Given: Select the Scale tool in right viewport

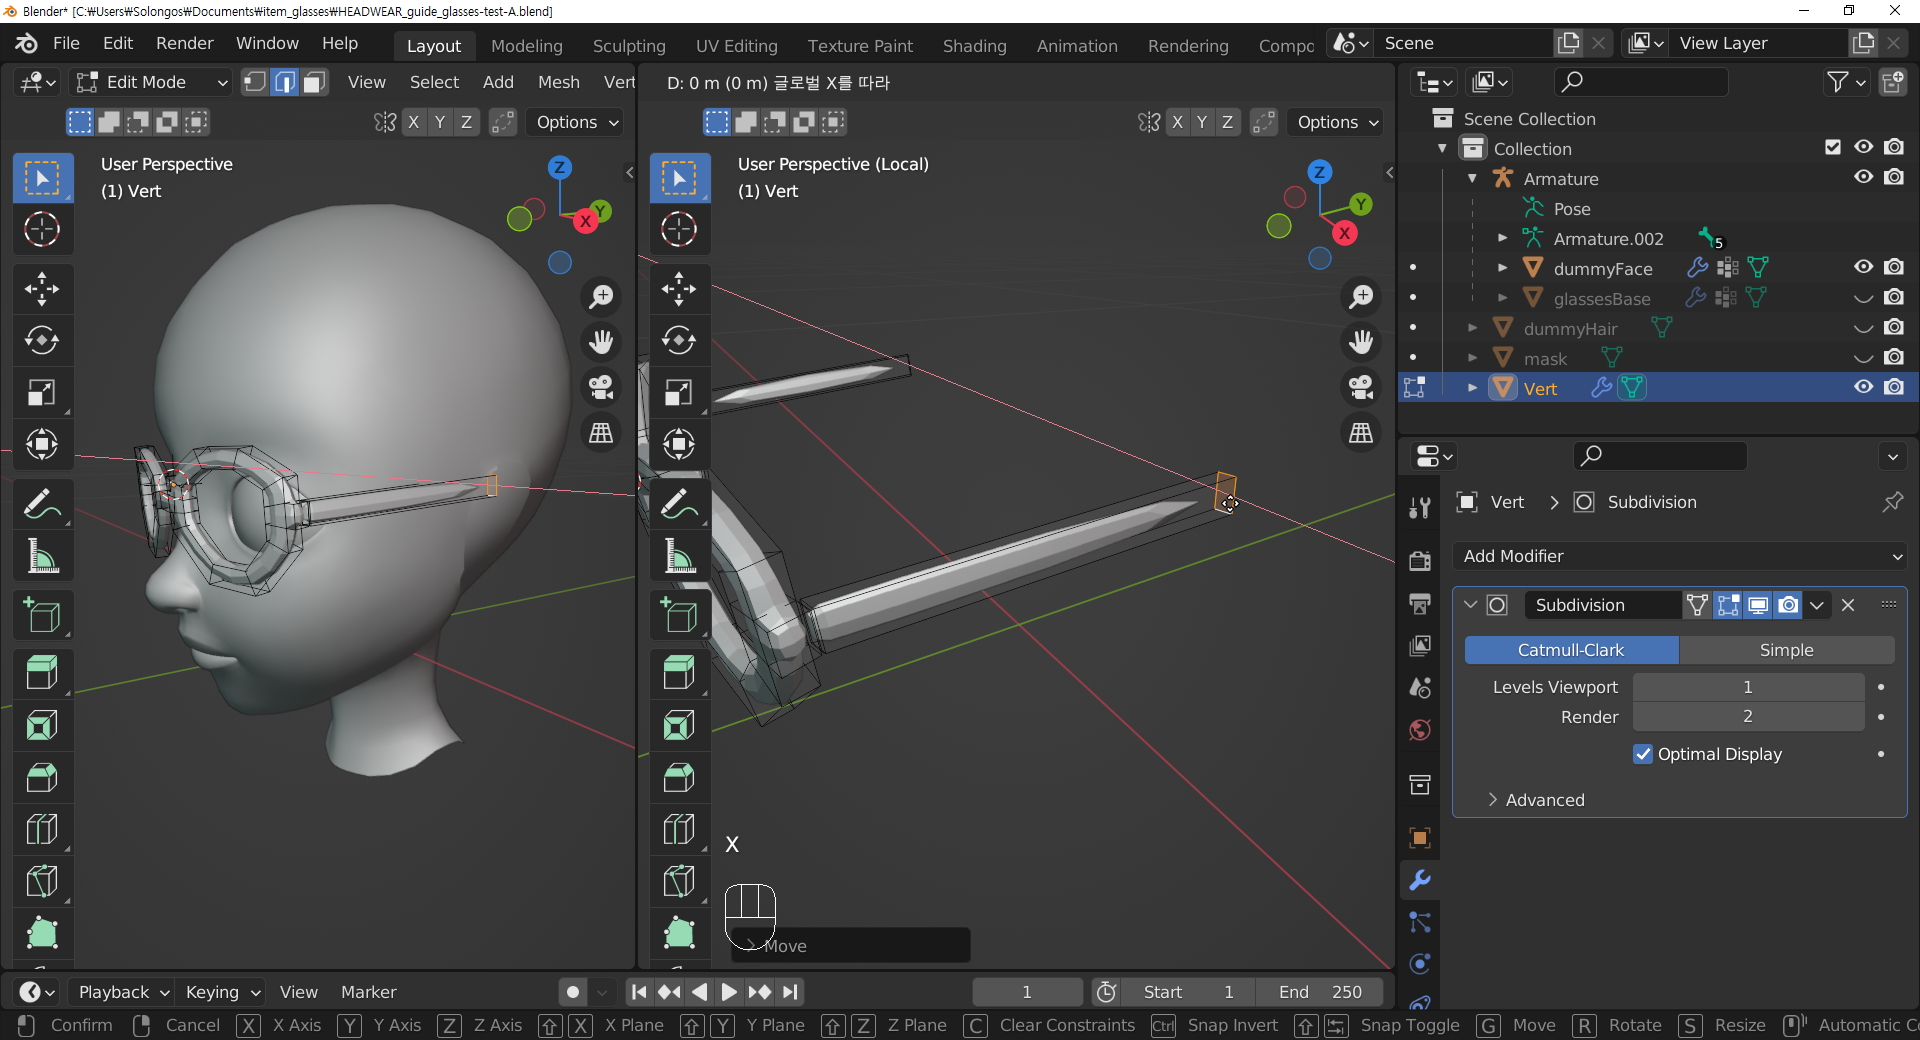Looking at the screenshot, I should (679, 393).
